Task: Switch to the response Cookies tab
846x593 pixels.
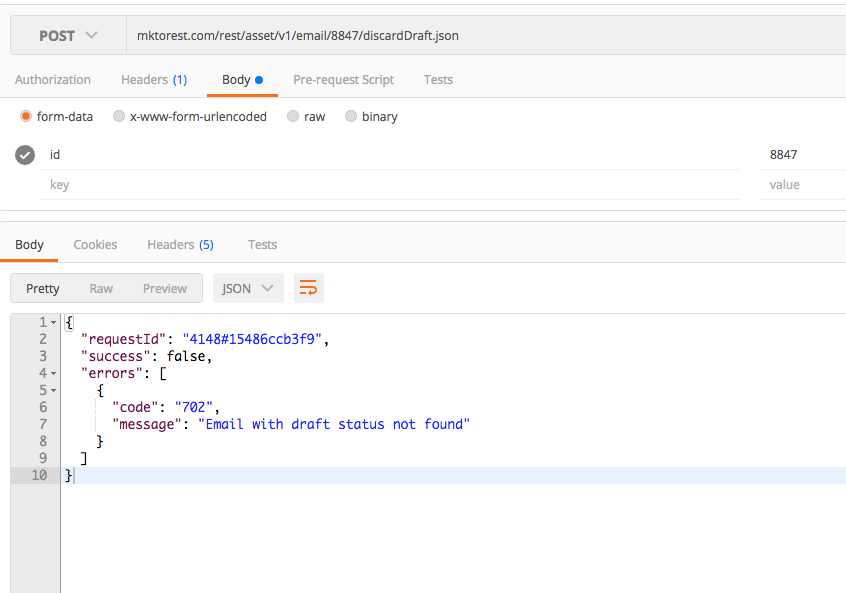Action: (x=95, y=245)
